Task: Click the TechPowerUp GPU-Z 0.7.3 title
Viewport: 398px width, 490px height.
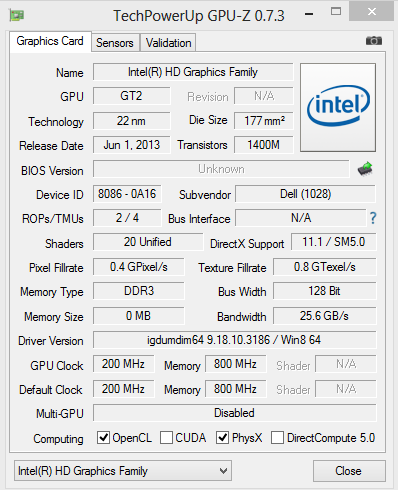Action: (199, 15)
